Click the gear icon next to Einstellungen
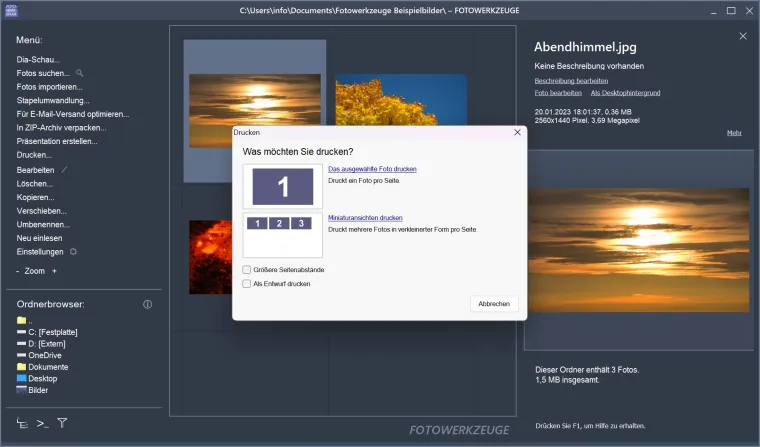This screenshot has height=447, width=760. click(x=73, y=252)
